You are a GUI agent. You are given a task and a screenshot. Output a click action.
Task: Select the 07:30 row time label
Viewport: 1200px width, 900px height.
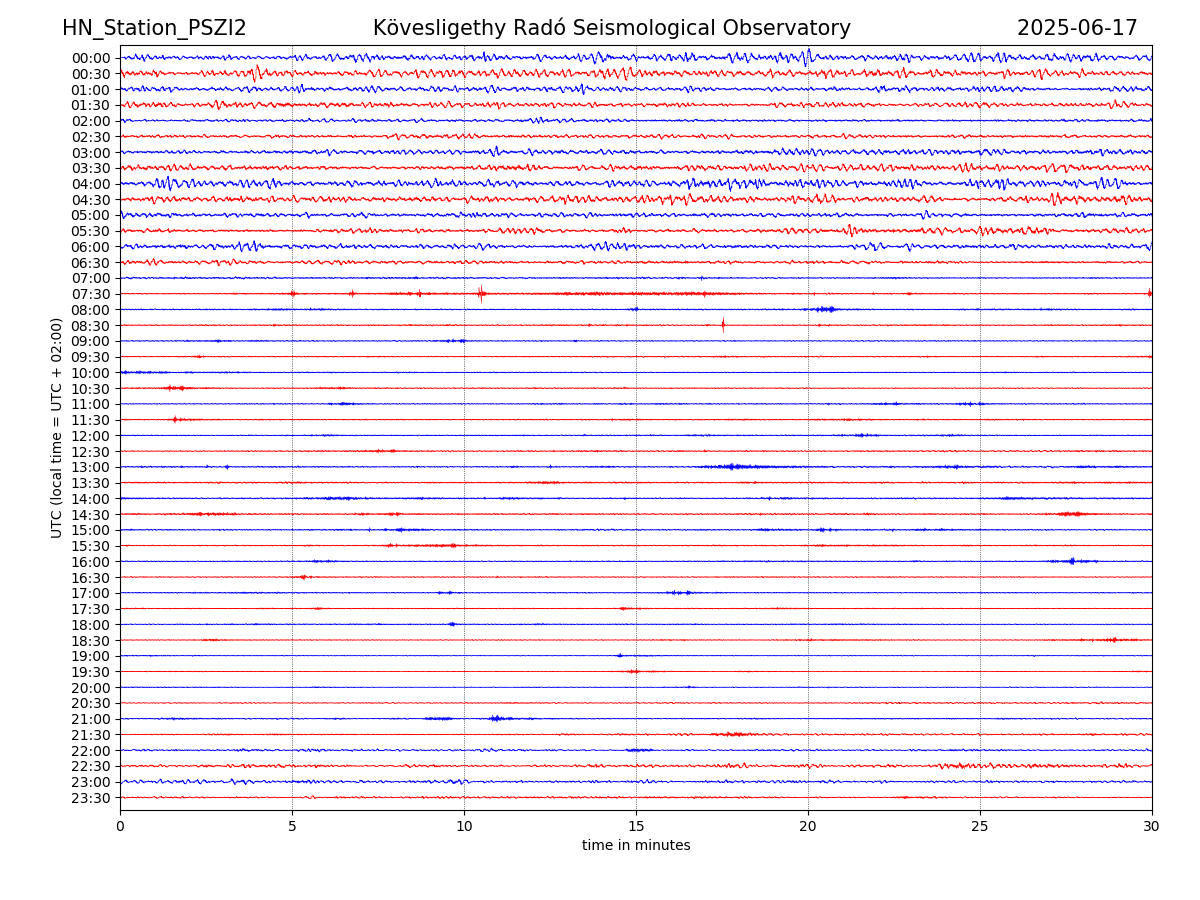pyautogui.click(x=91, y=294)
